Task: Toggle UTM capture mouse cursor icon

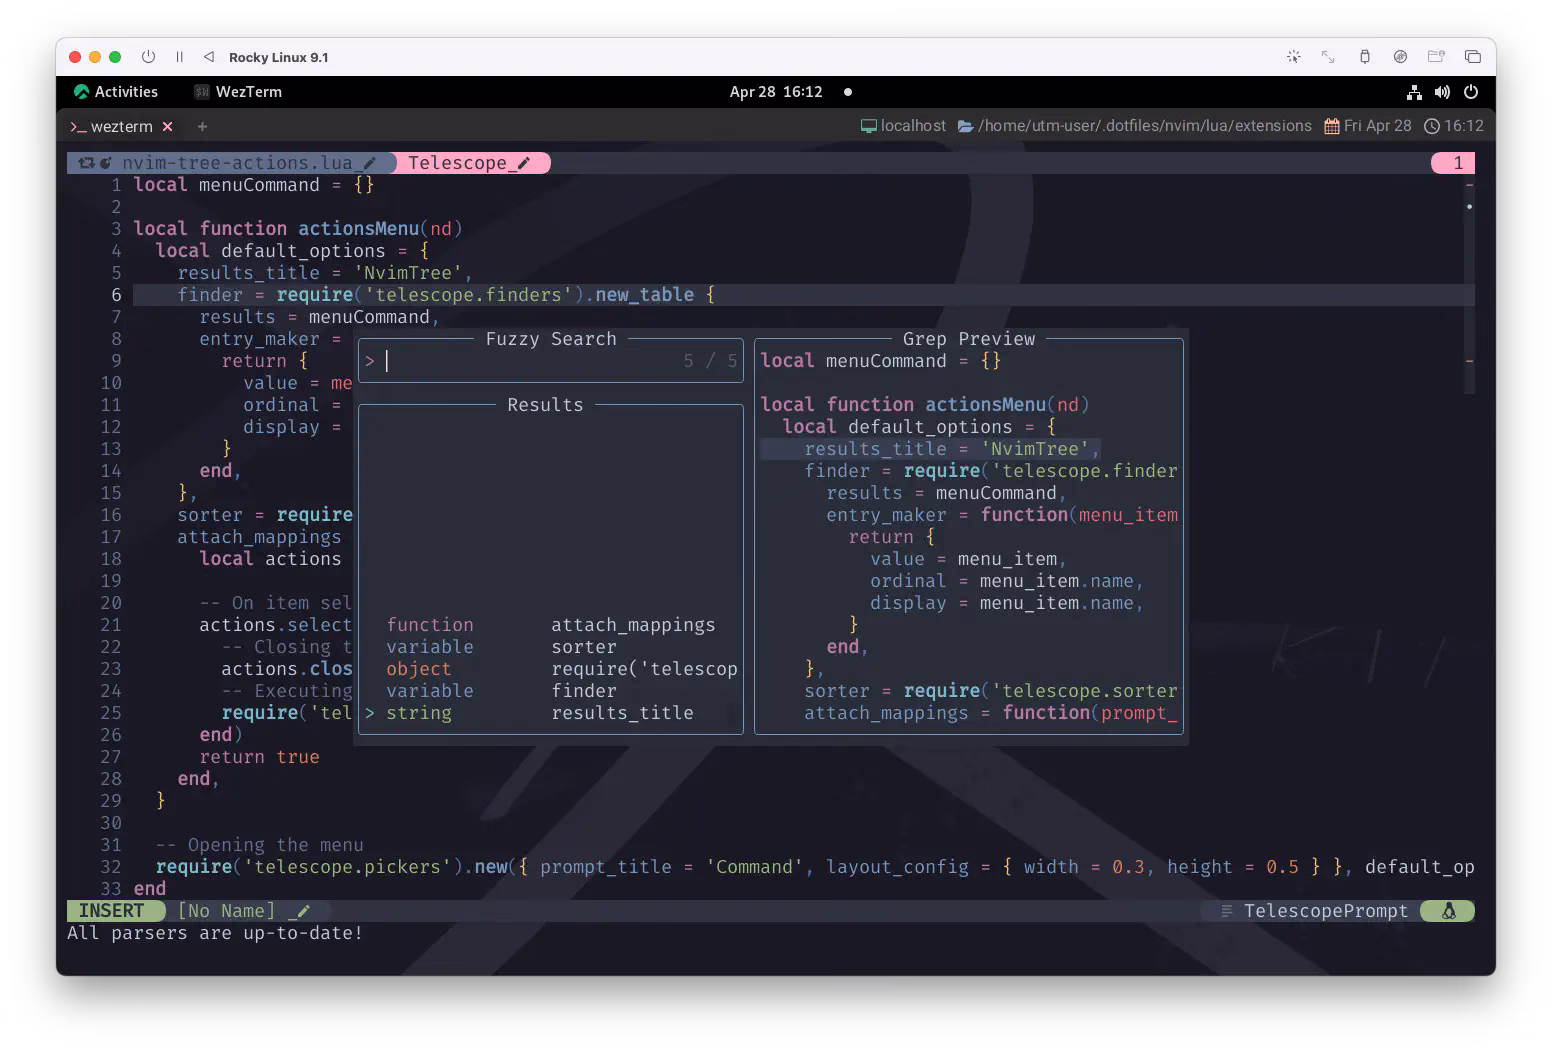Action: 1293,57
